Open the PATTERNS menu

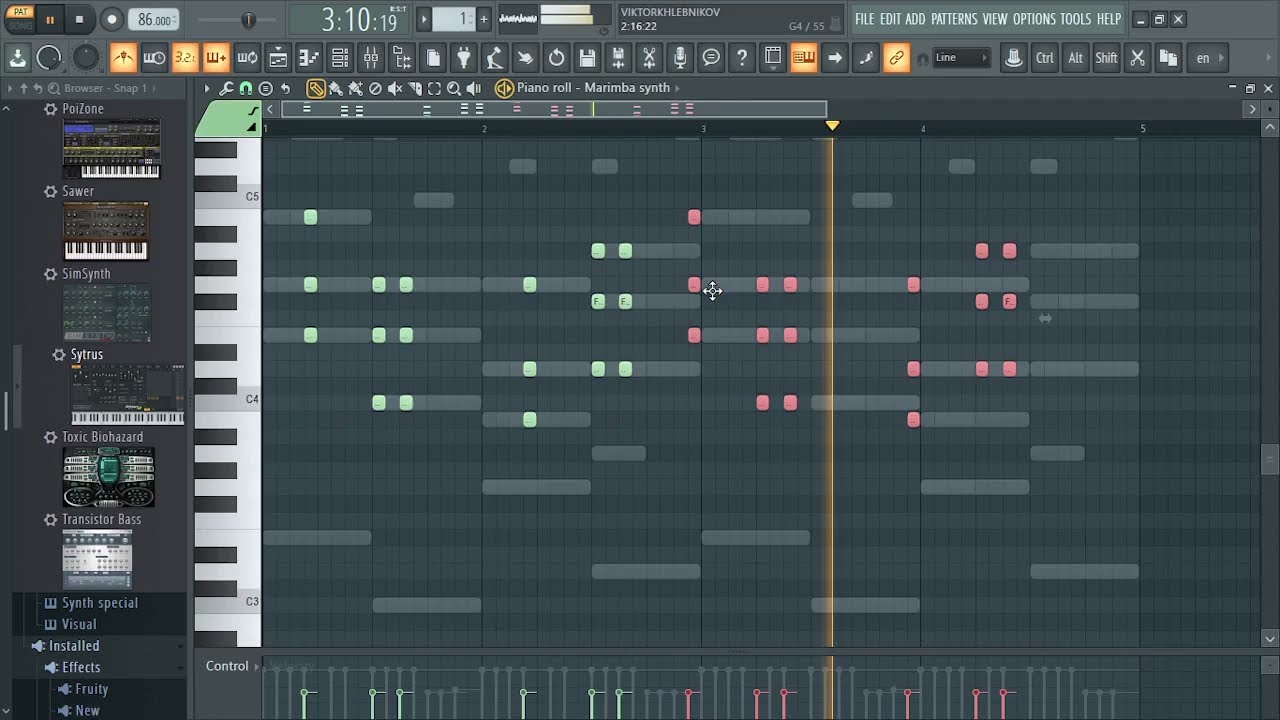(x=954, y=19)
